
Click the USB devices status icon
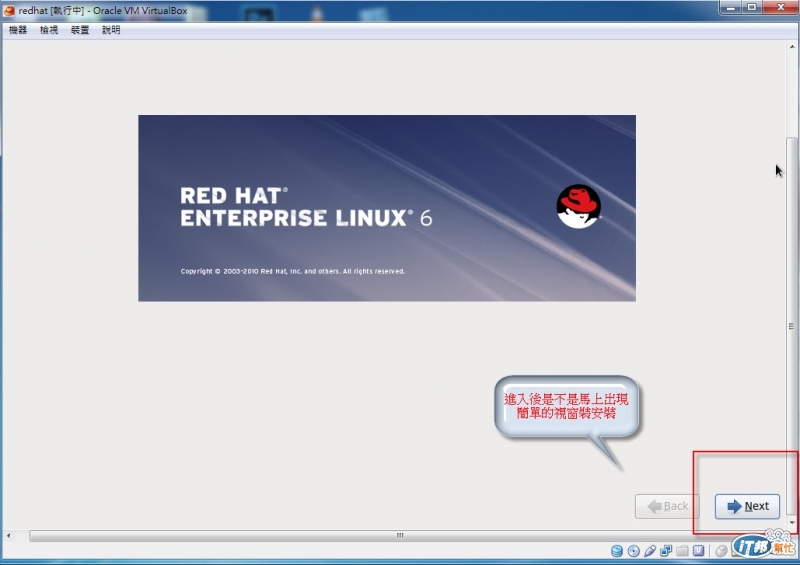pos(650,551)
